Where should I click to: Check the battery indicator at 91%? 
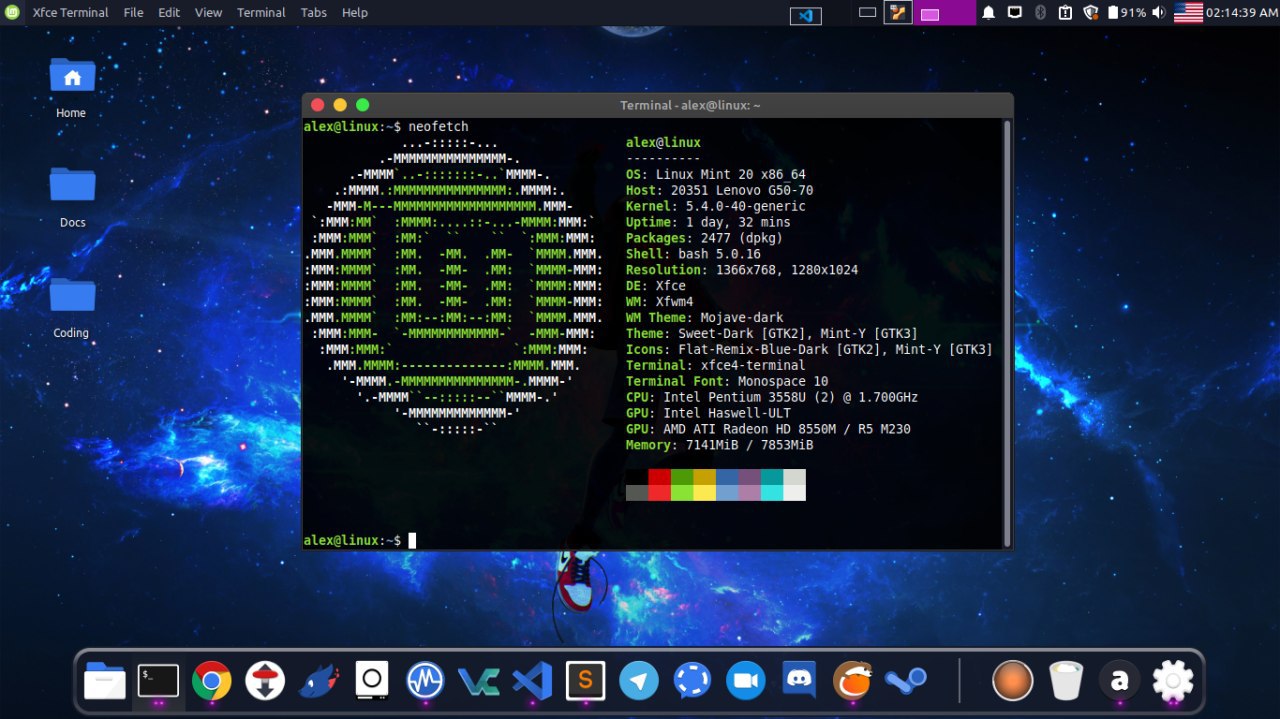1127,12
